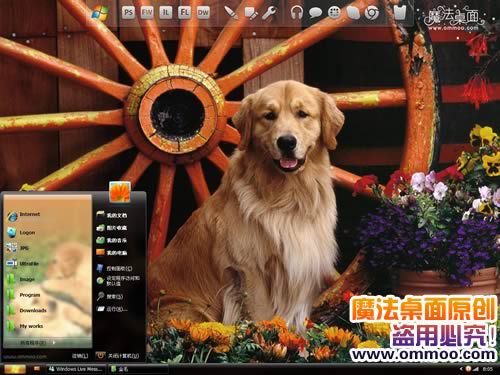Open the trash bin icon in dock
The width and height of the screenshot is (500, 375).
click(399, 13)
